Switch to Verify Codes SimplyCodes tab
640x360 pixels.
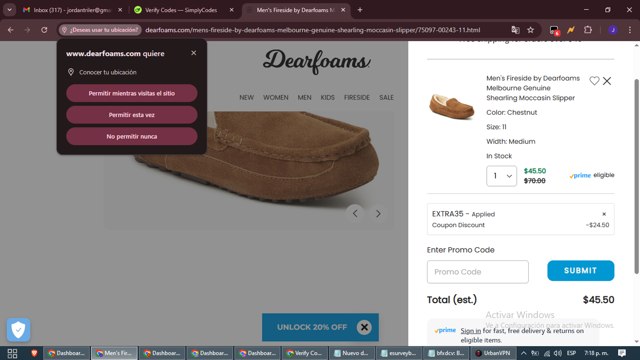click(x=181, y=10)
